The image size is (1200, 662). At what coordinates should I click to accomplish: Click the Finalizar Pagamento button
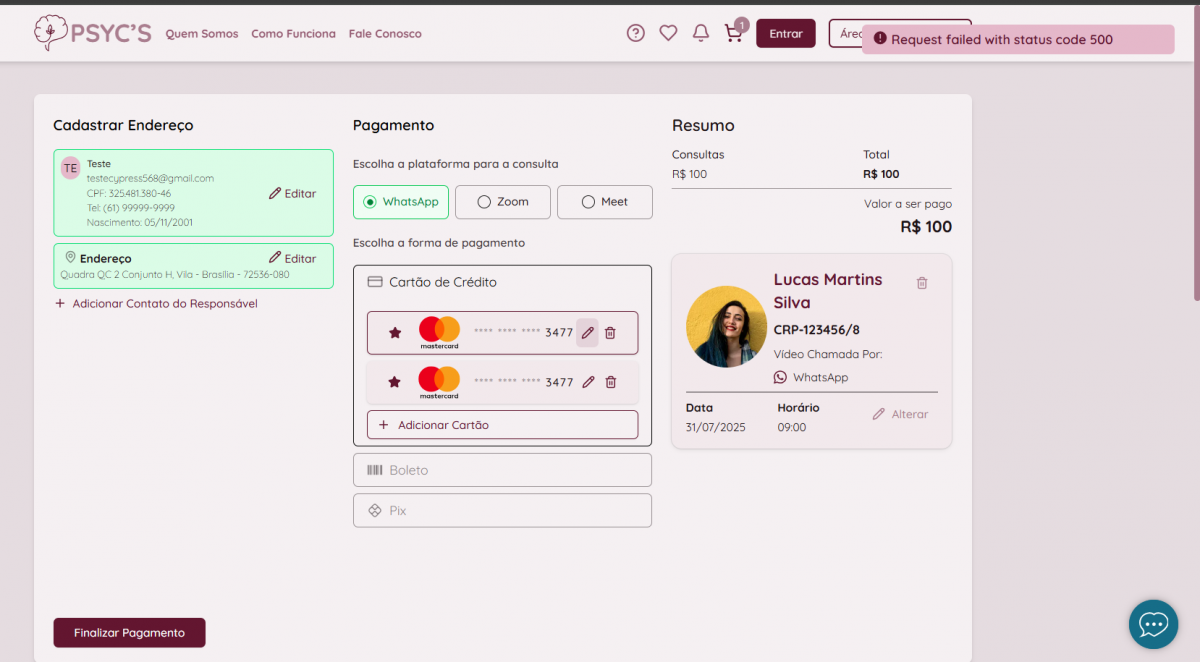129,633
